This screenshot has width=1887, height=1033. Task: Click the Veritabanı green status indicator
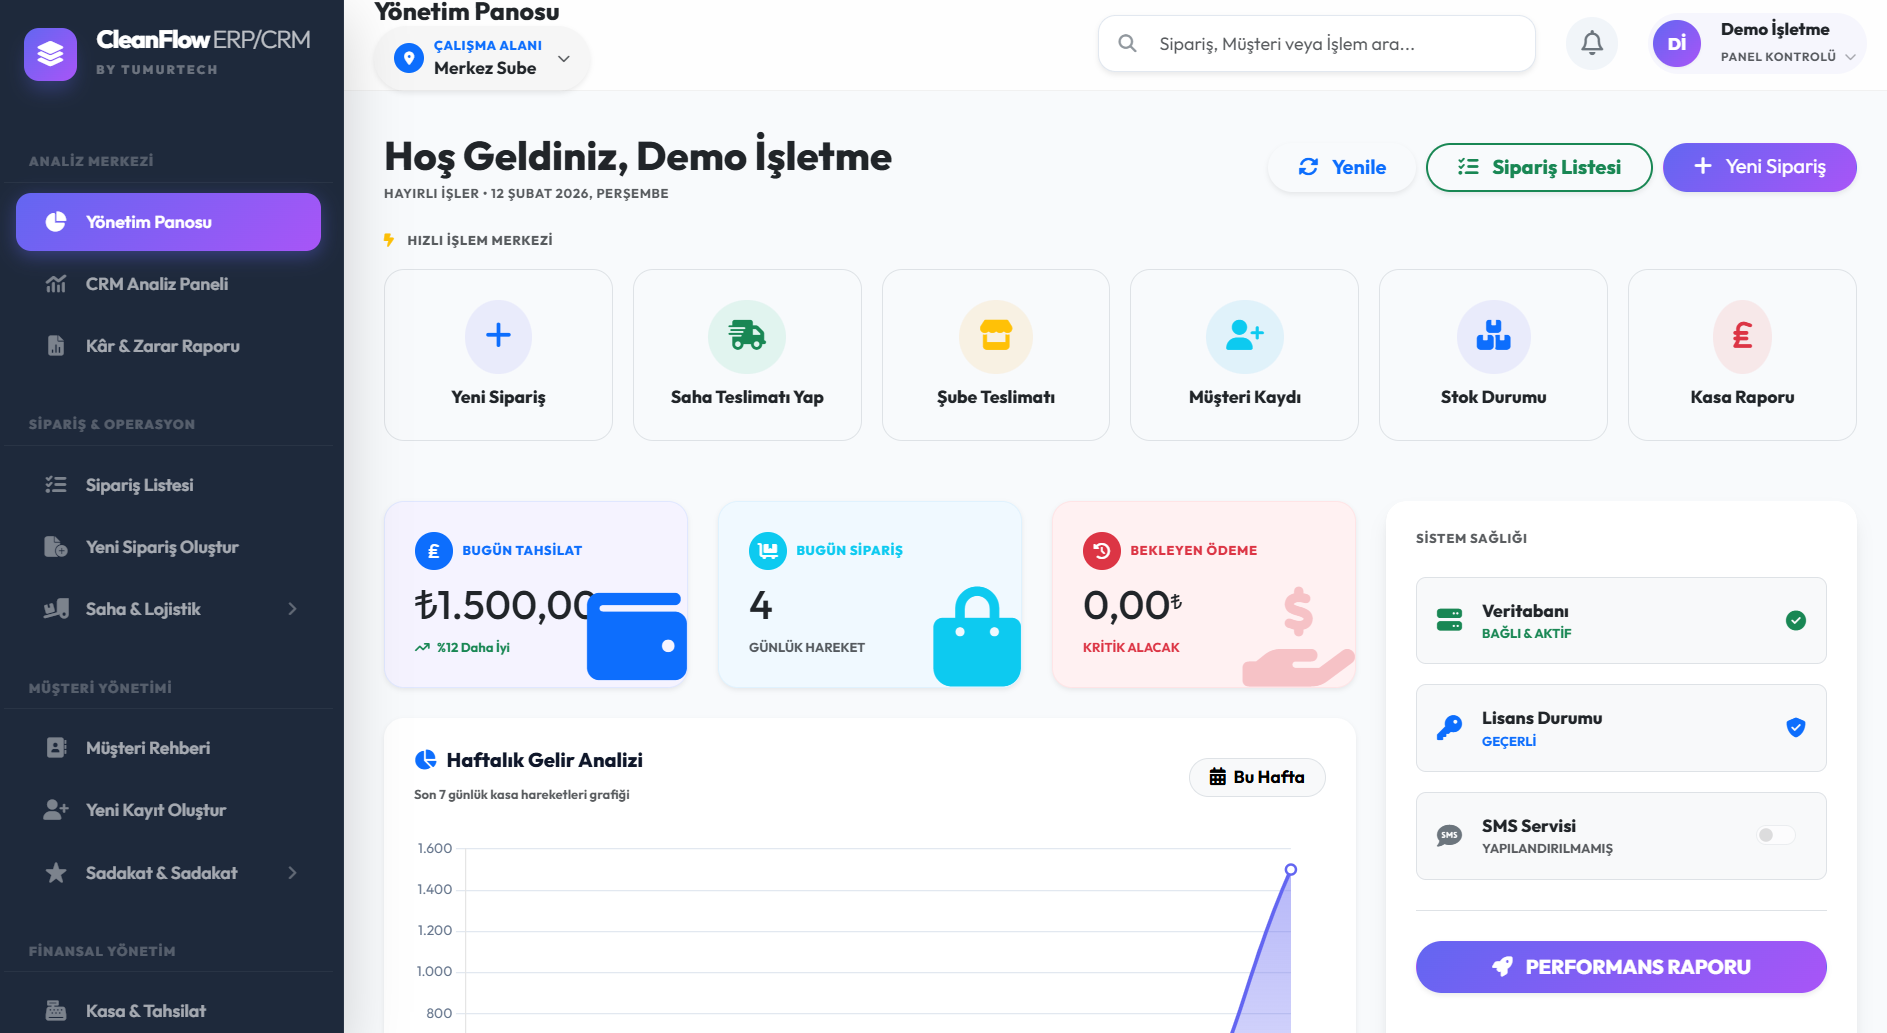point(1797,620)
